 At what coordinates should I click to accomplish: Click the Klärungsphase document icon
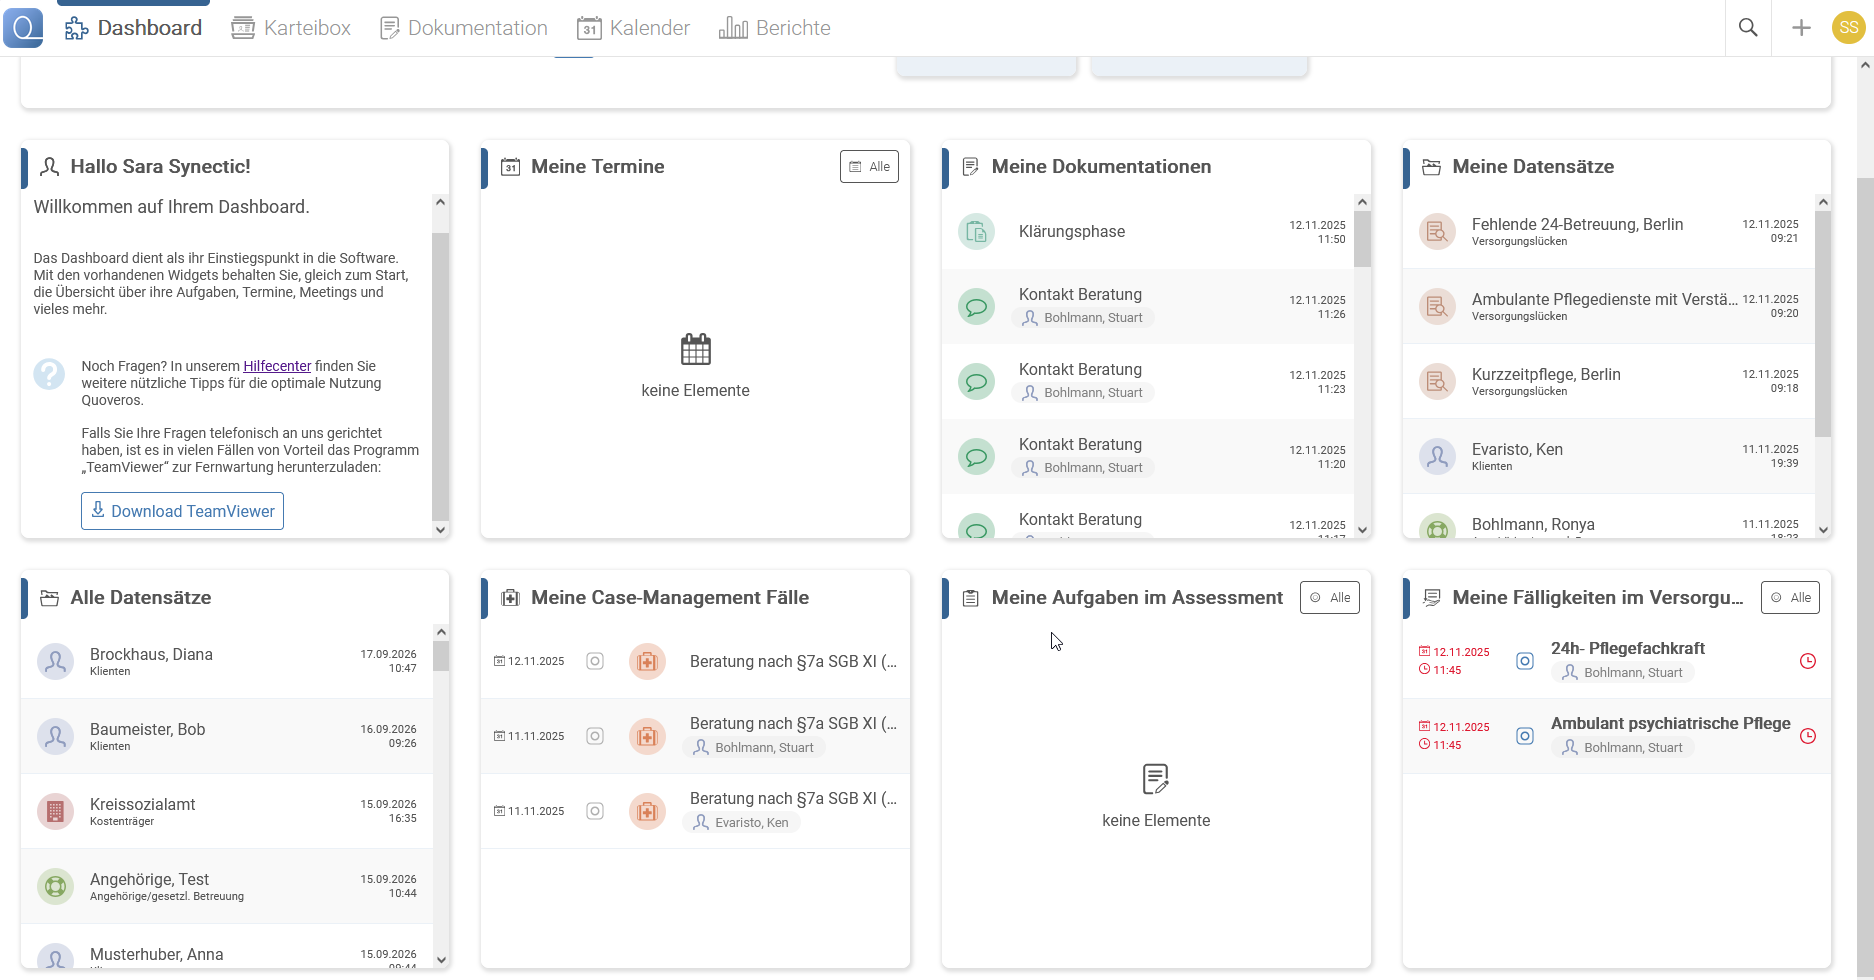976,232
